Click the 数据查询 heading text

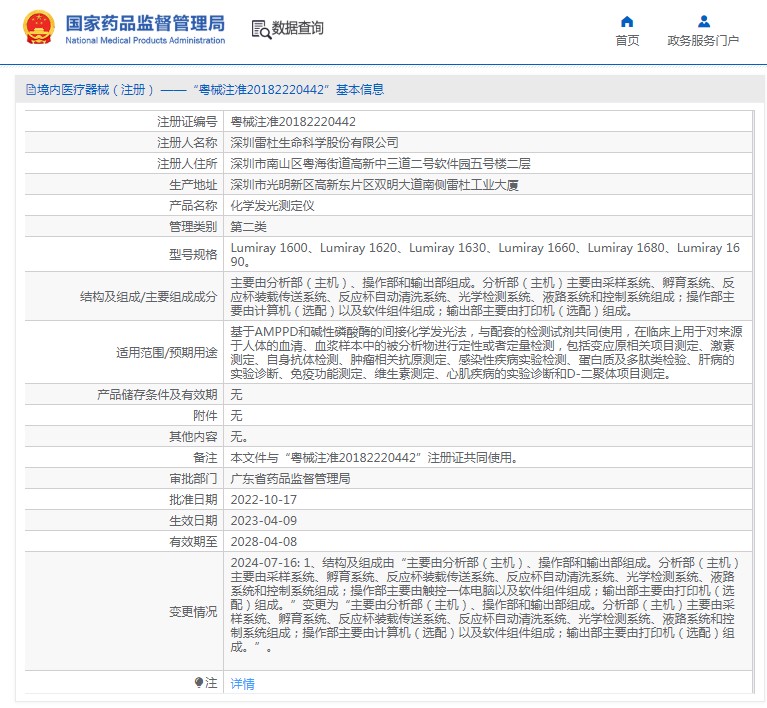(x=297, y=28)
